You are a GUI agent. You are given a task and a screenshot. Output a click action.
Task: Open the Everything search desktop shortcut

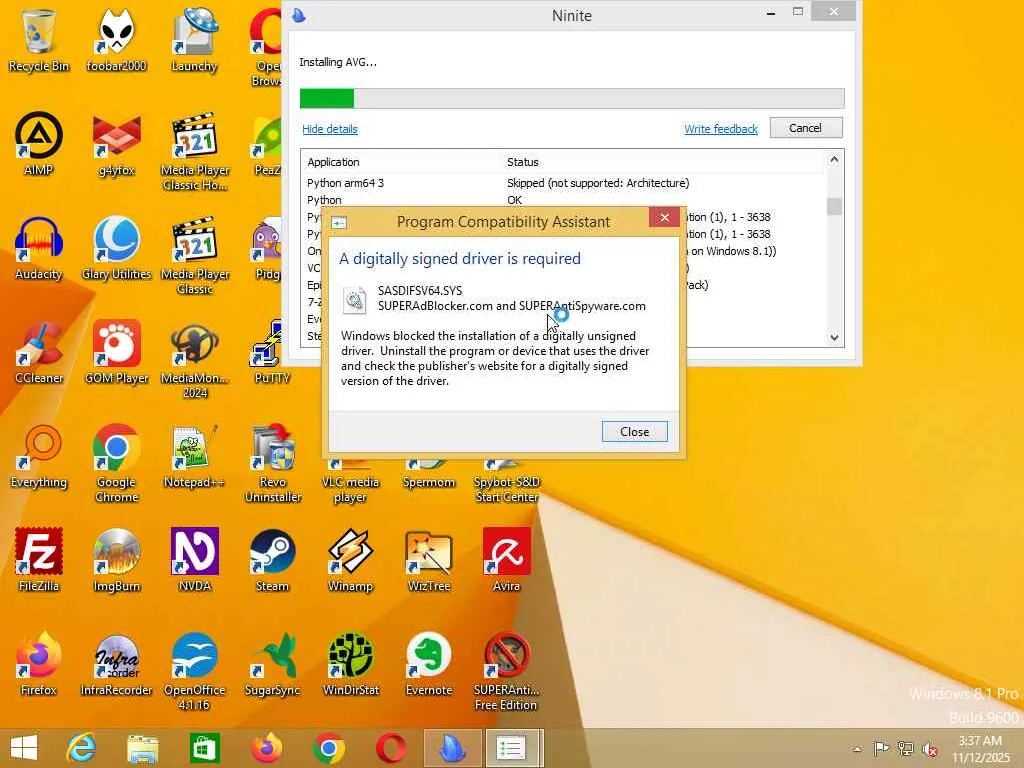[x=39, y=456]
